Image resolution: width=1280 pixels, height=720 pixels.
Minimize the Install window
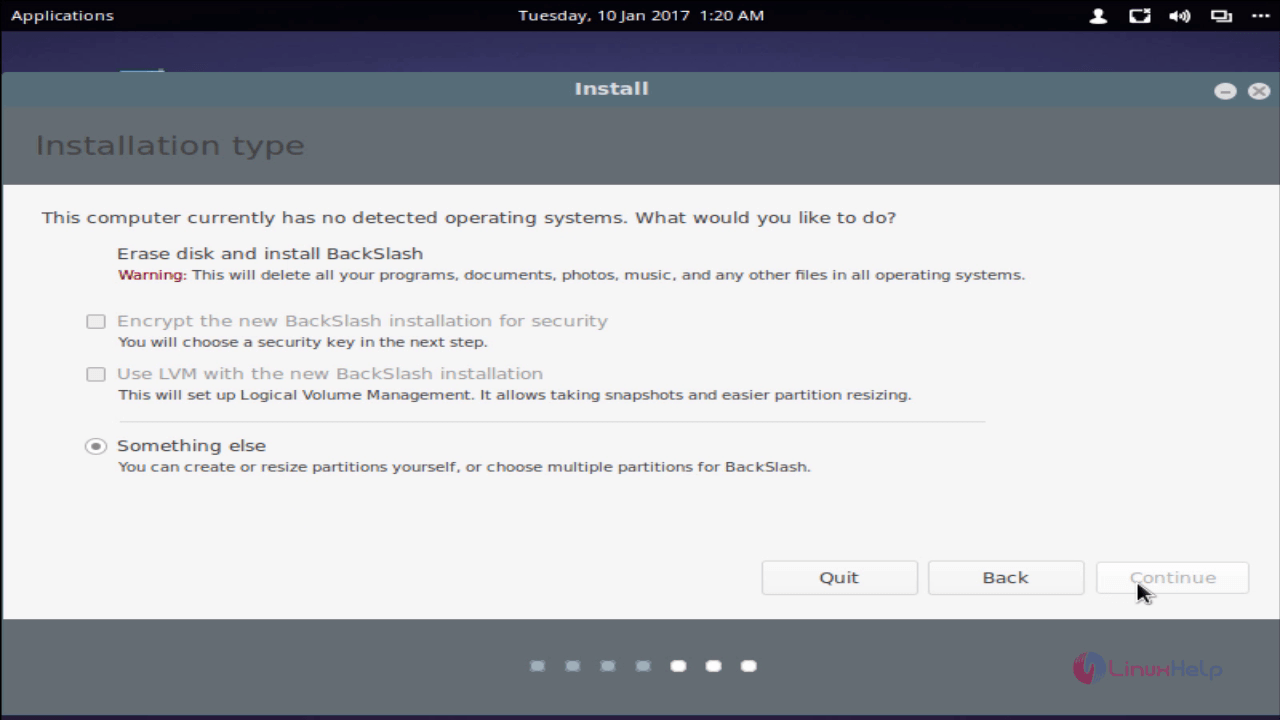(1225, 91)
